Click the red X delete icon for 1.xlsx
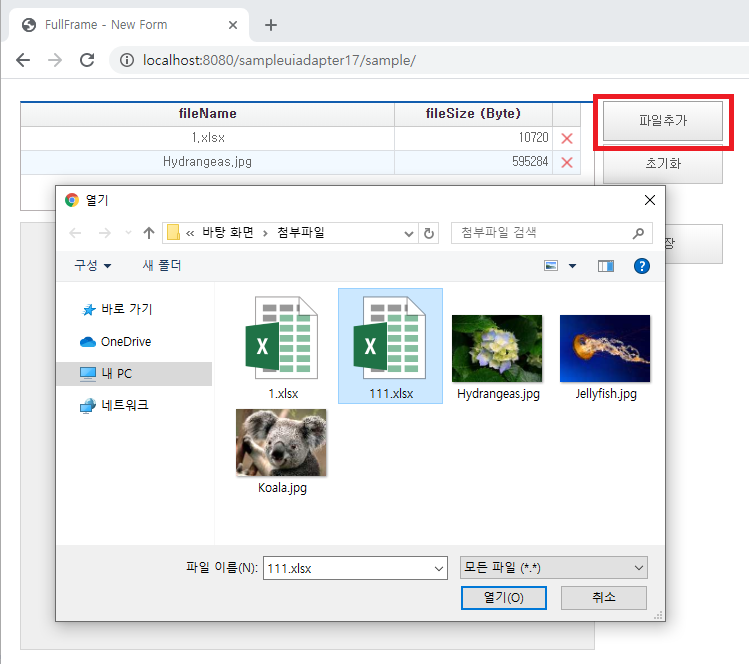 pos(567,139)
